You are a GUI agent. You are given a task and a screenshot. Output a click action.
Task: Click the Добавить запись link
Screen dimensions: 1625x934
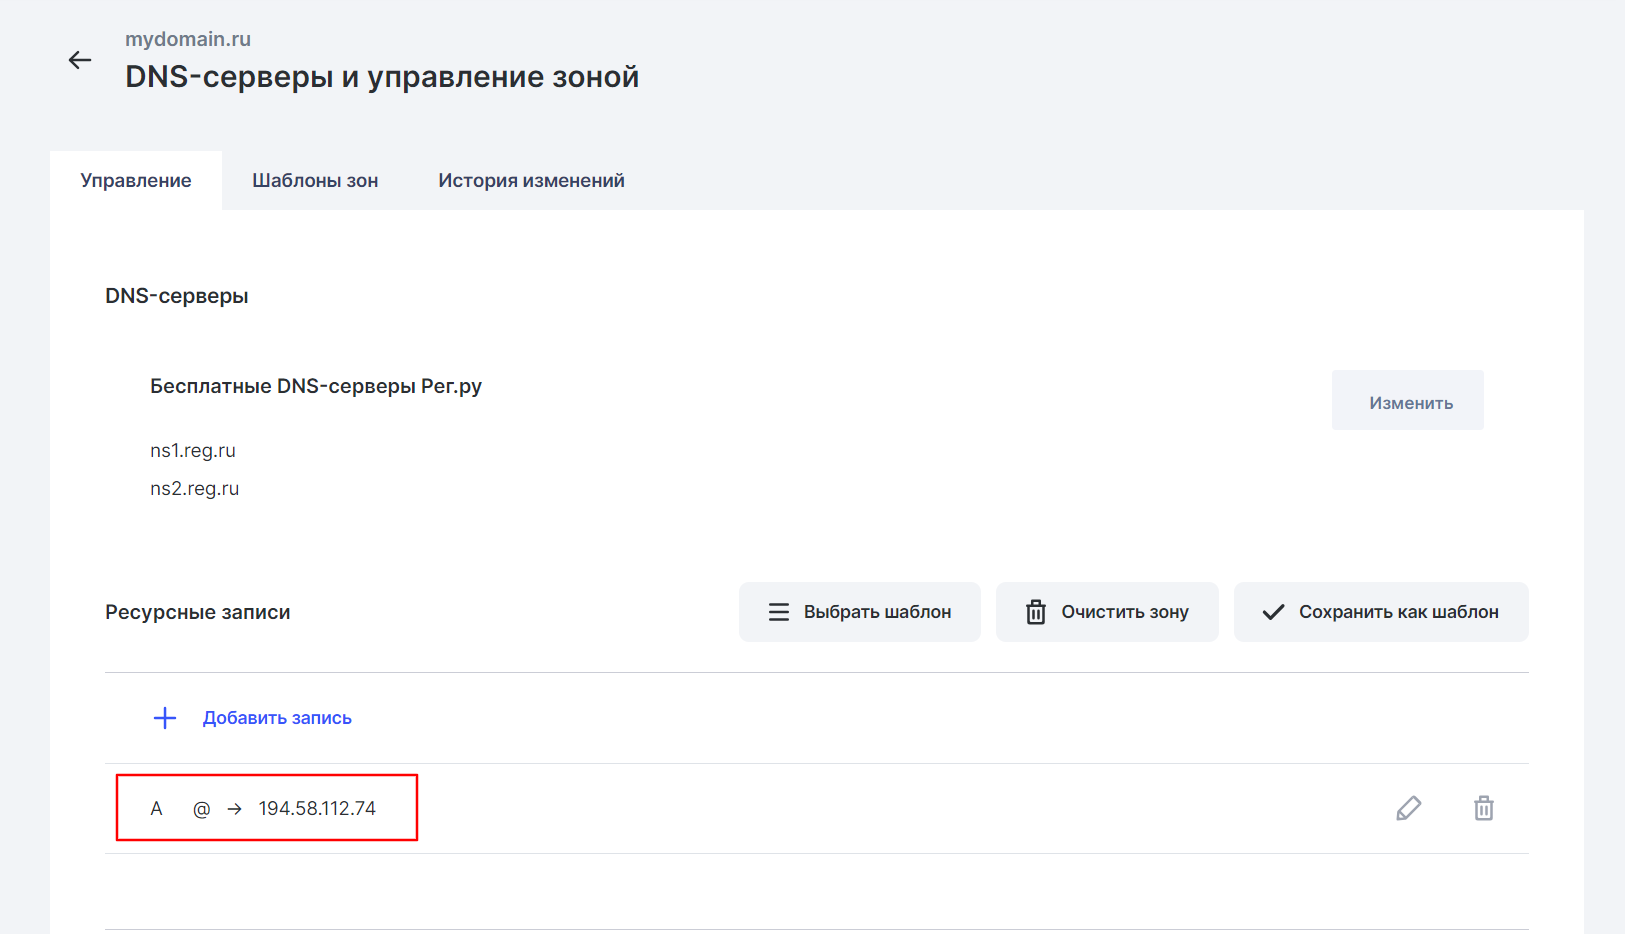(x=277, y=718)
